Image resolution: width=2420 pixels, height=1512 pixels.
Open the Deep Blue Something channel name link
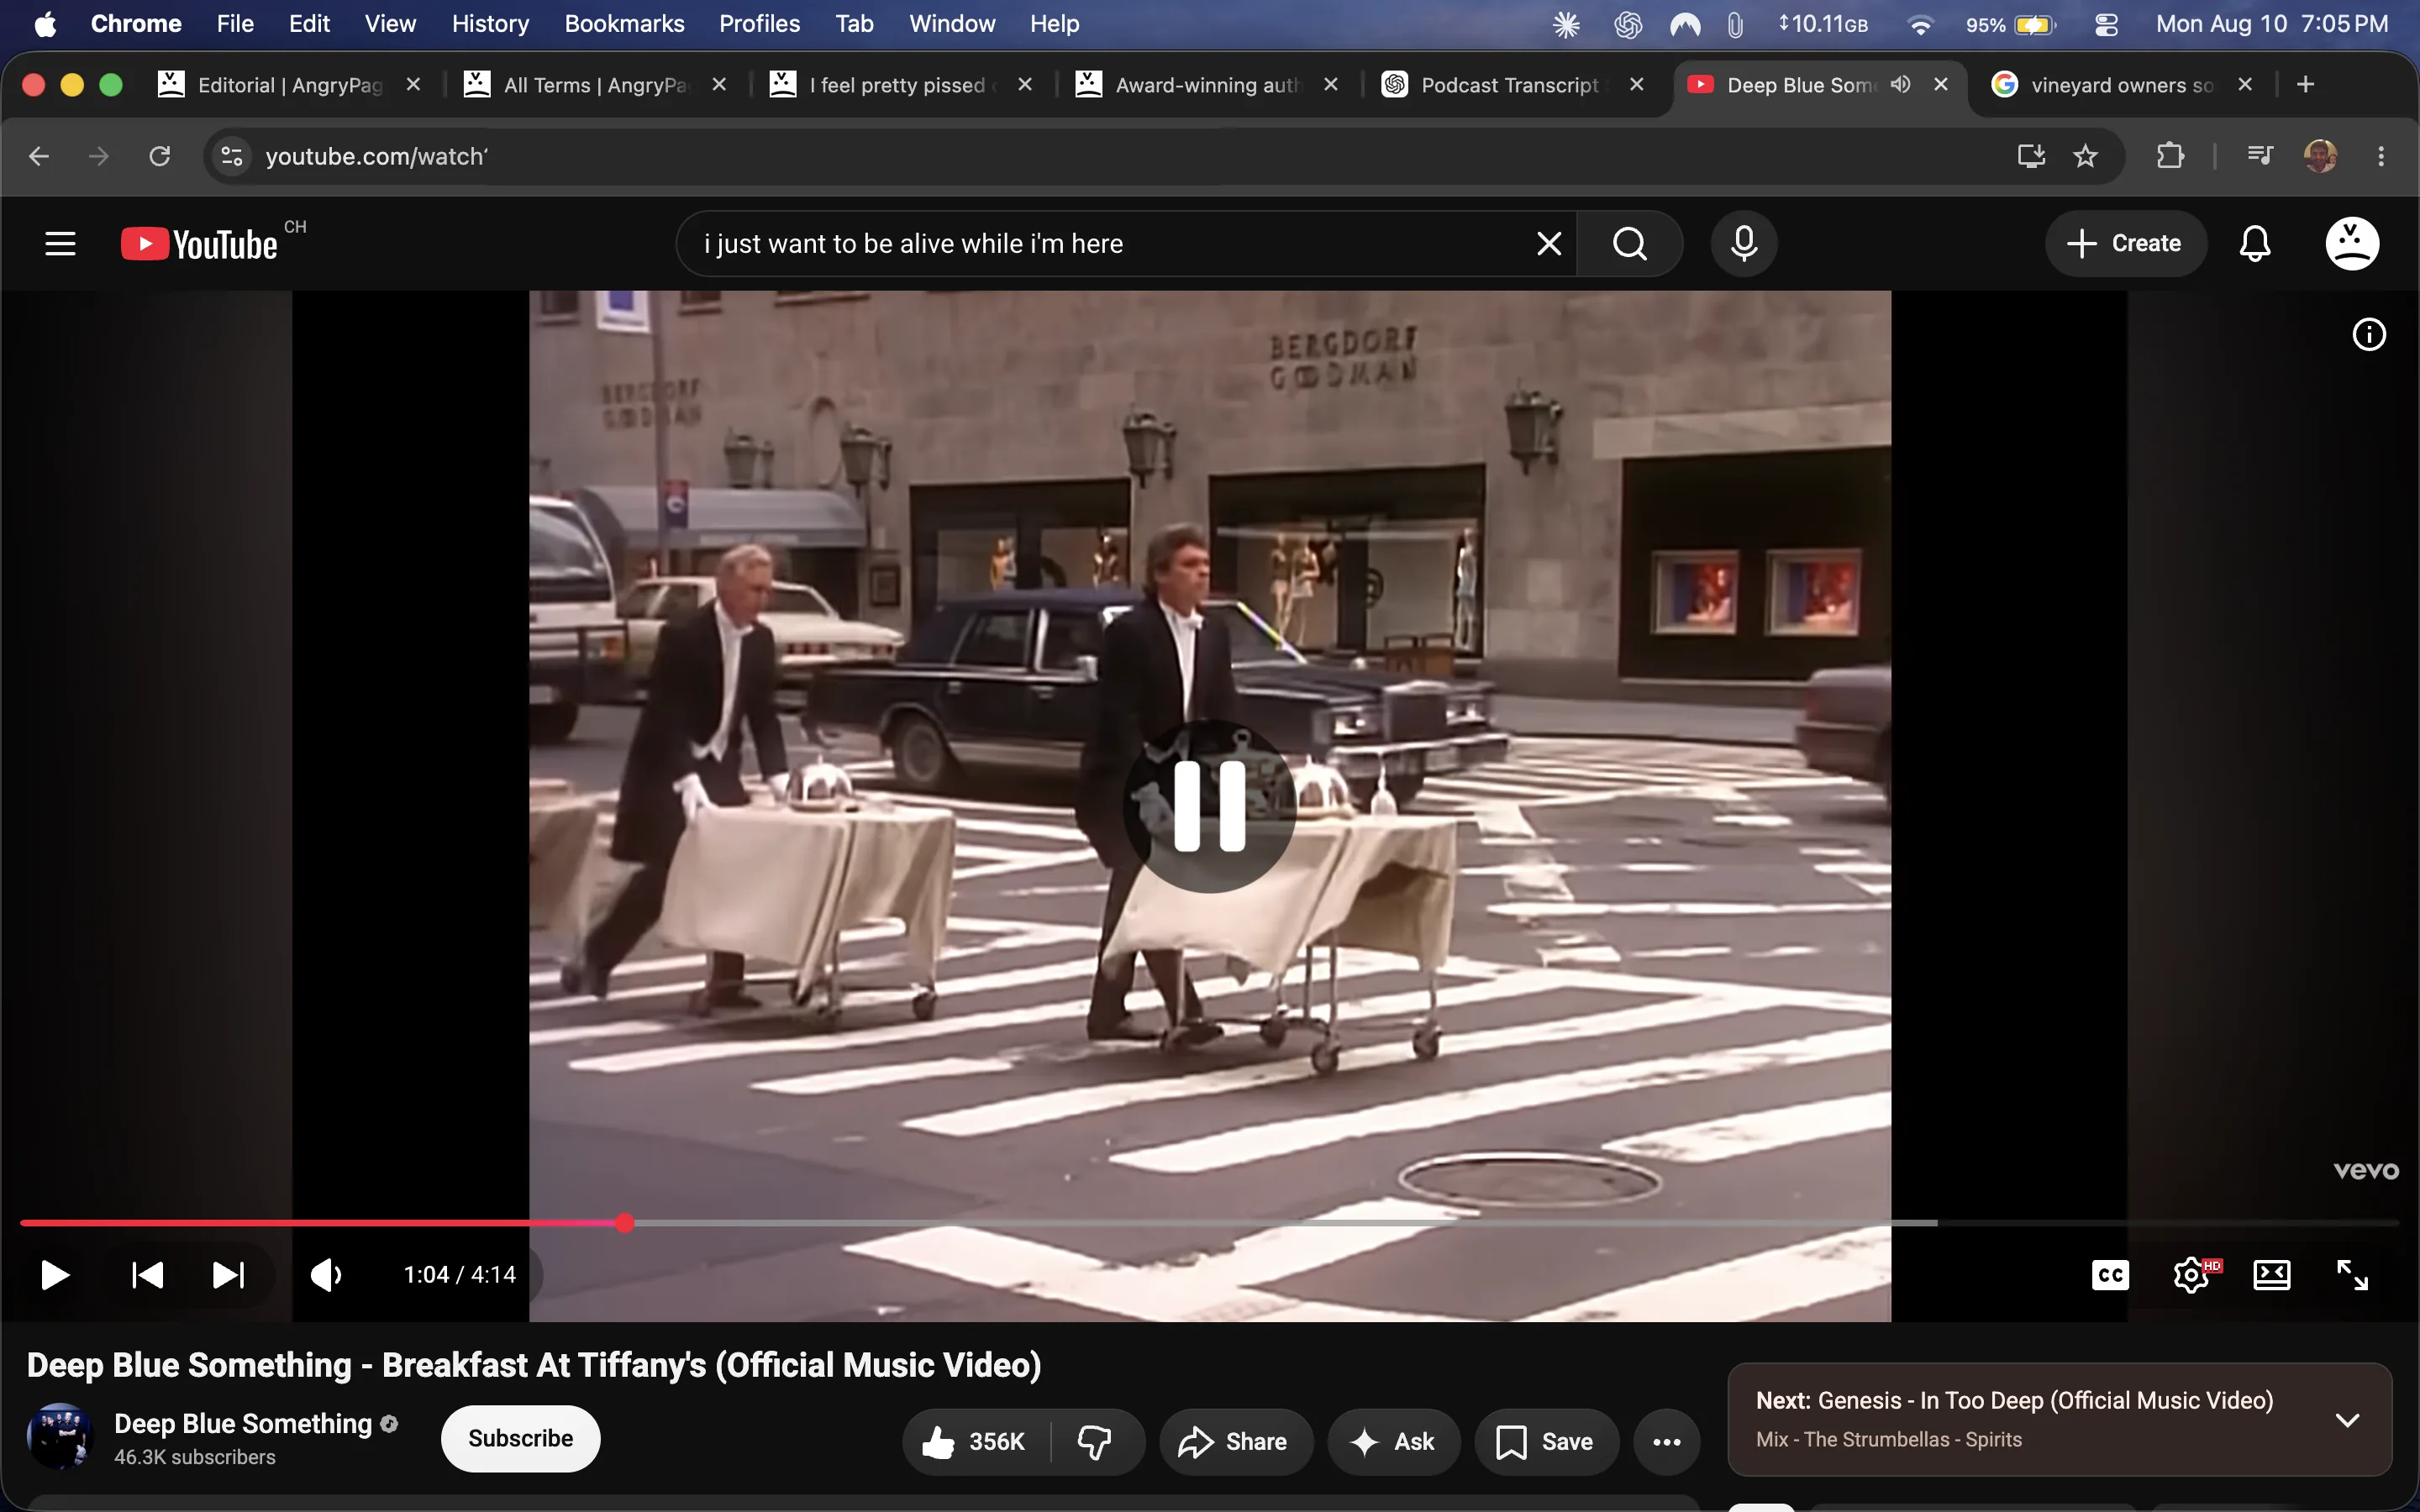(243, 1423)
